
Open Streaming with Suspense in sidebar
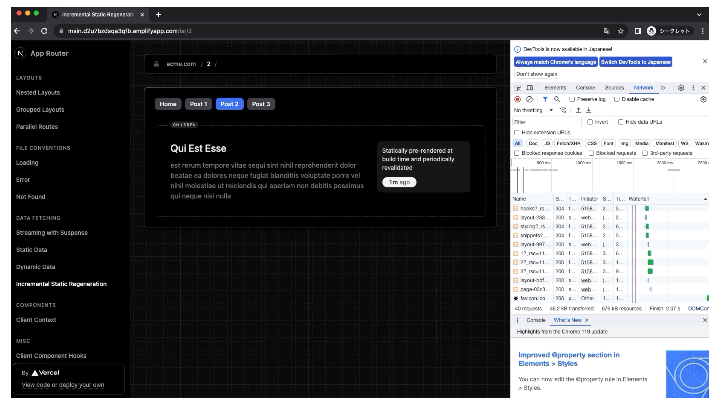click(x=52, y=233)
